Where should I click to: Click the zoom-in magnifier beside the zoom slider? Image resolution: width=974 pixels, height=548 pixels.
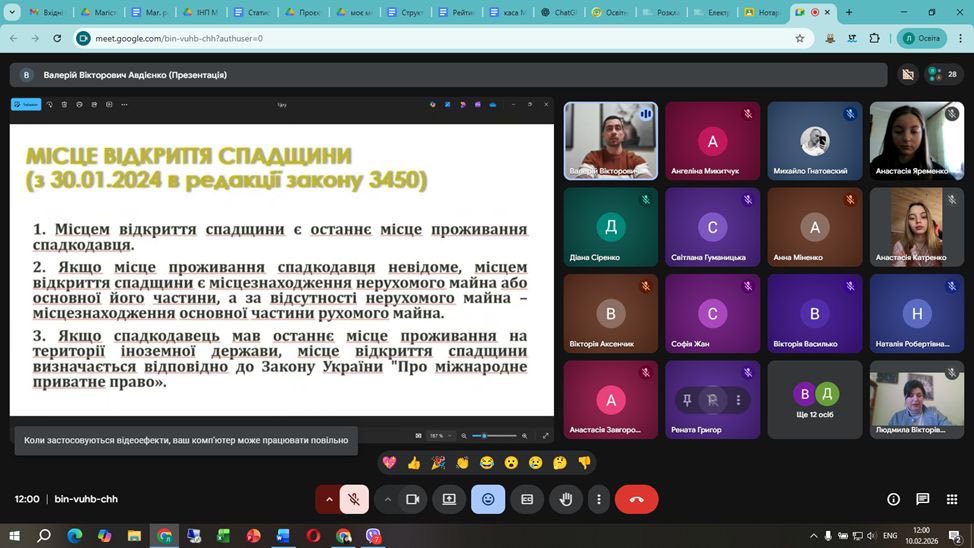524,436
